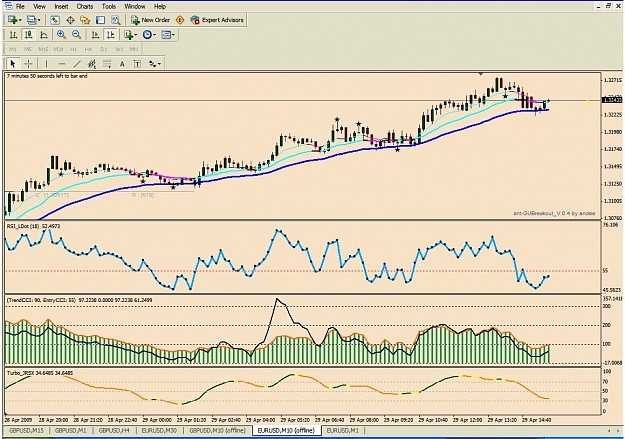Switch to the GBPUSD,M15 chart tab
Screen dimensions: 625x439
point(26,431)
